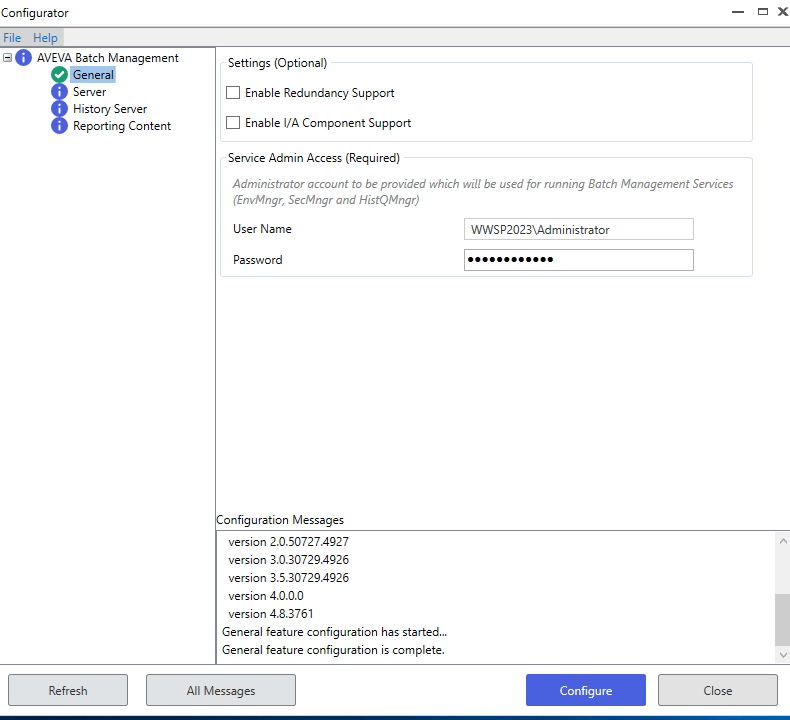
Task: Click the 'version 3.0.30729.4926' message line
Action: 288,560
